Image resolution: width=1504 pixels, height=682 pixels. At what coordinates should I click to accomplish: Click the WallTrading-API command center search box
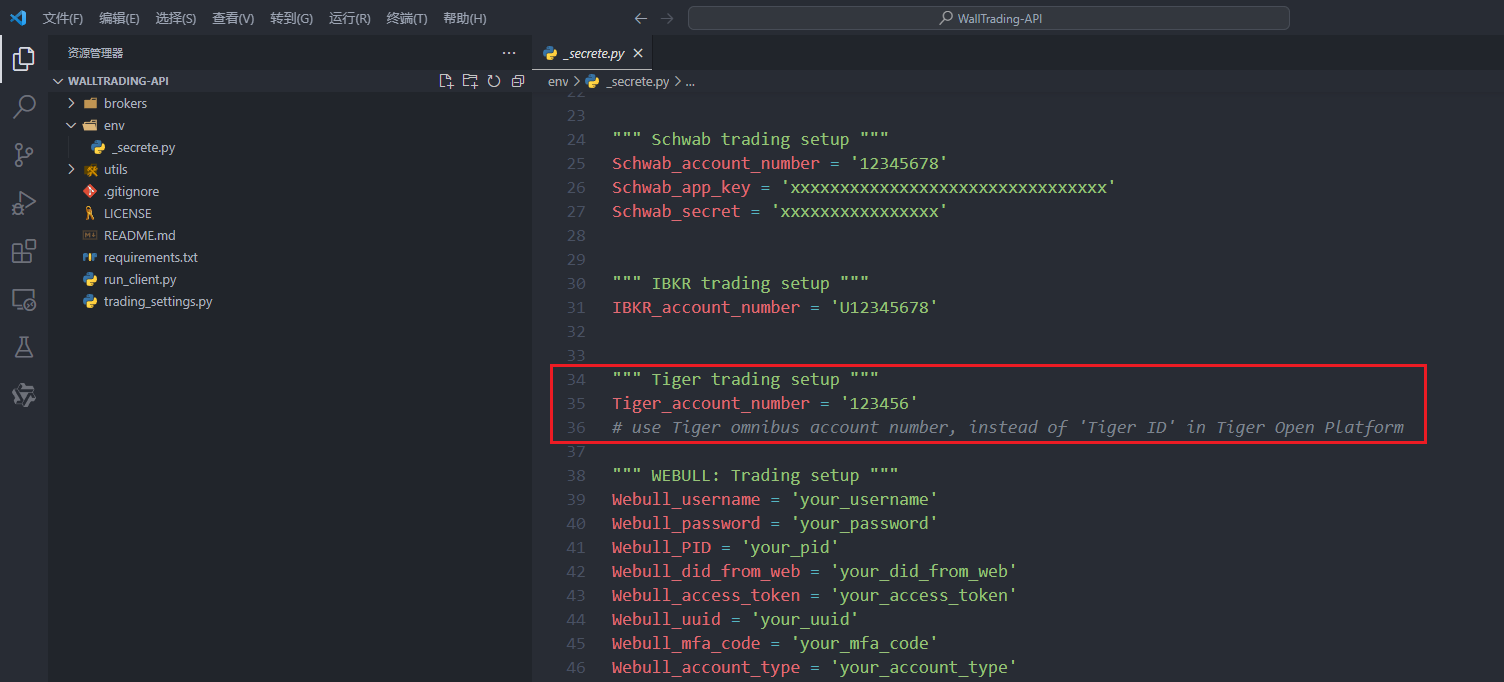(988, 18)
